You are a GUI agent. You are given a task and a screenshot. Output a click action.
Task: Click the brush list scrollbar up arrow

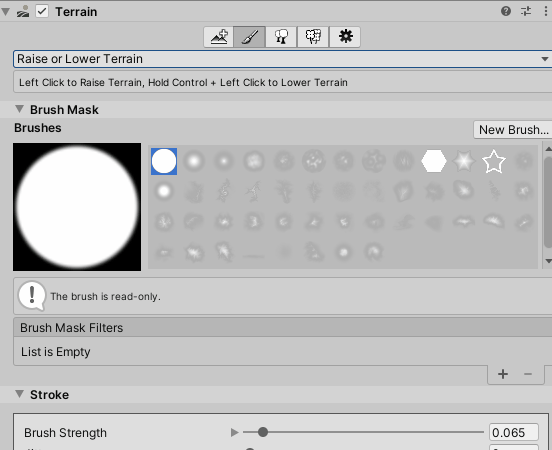pos(548,149)
